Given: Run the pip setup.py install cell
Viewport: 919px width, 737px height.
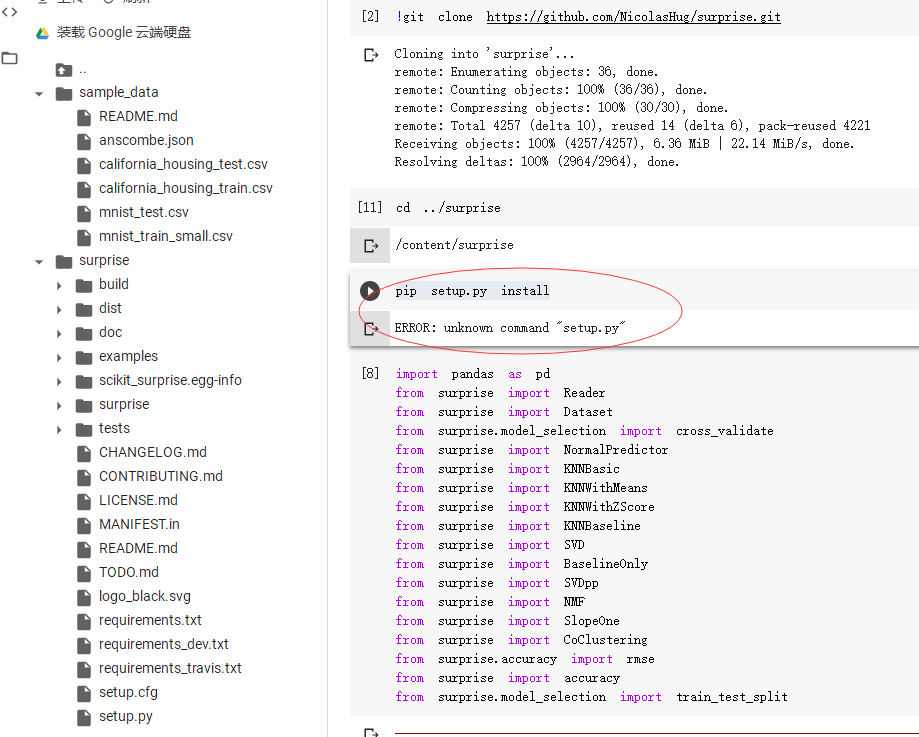Looking at the screenshot, I should 370,291.
